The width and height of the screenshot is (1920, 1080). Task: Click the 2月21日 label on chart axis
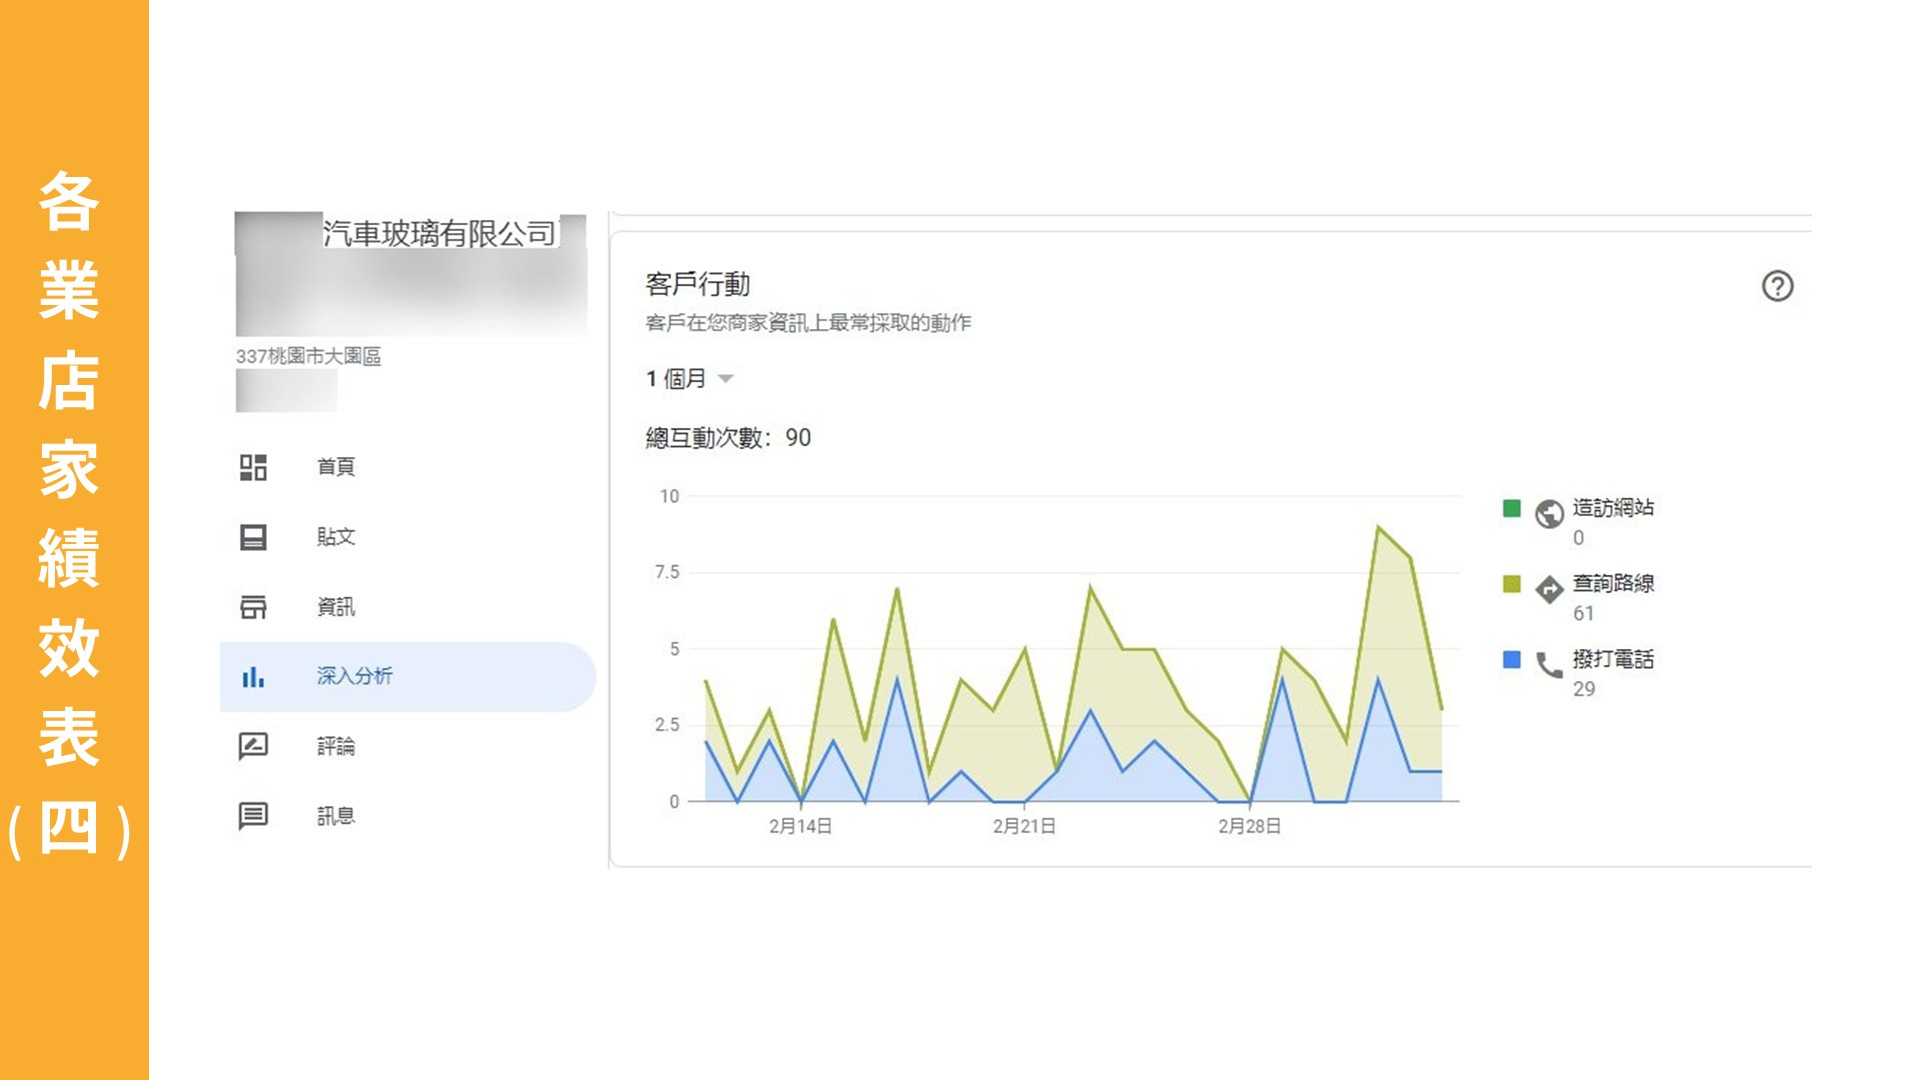coord(1024,826)
